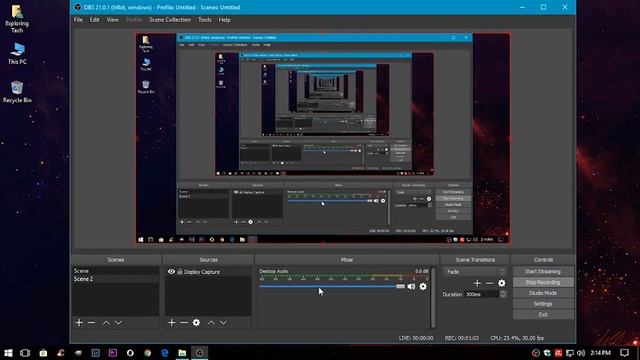Open Premiere Pro from the taskbar
640x360 pixels.
point(113,353)
